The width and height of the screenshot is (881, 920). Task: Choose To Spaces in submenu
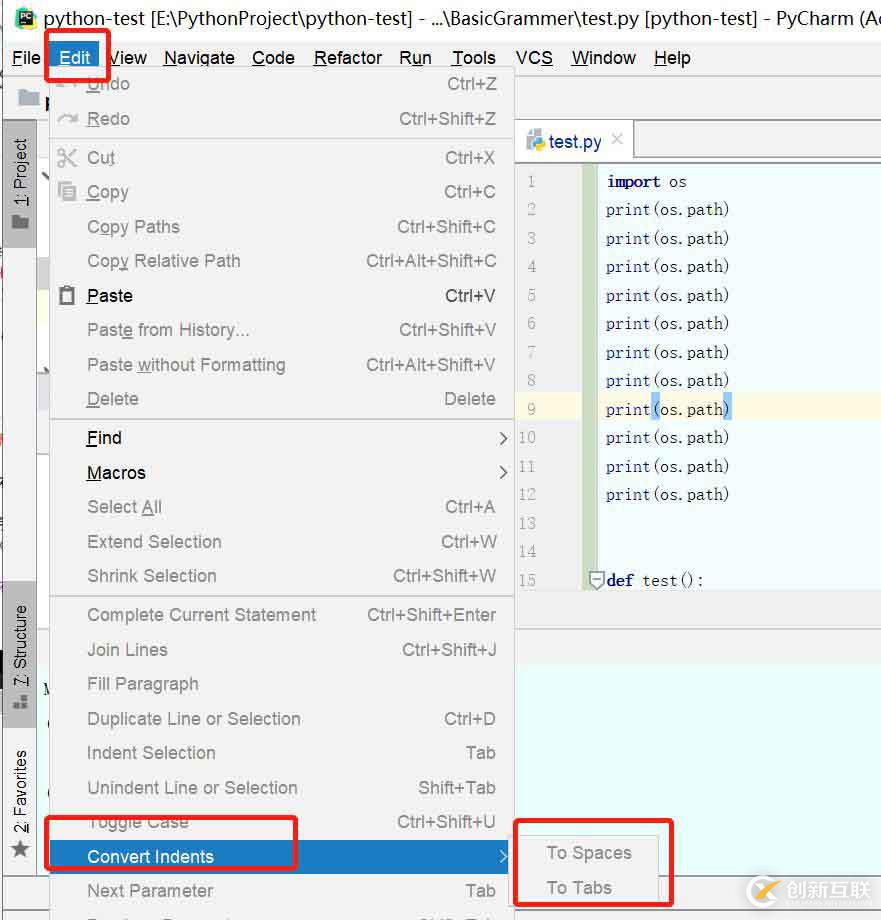click(x=588, y=853)
